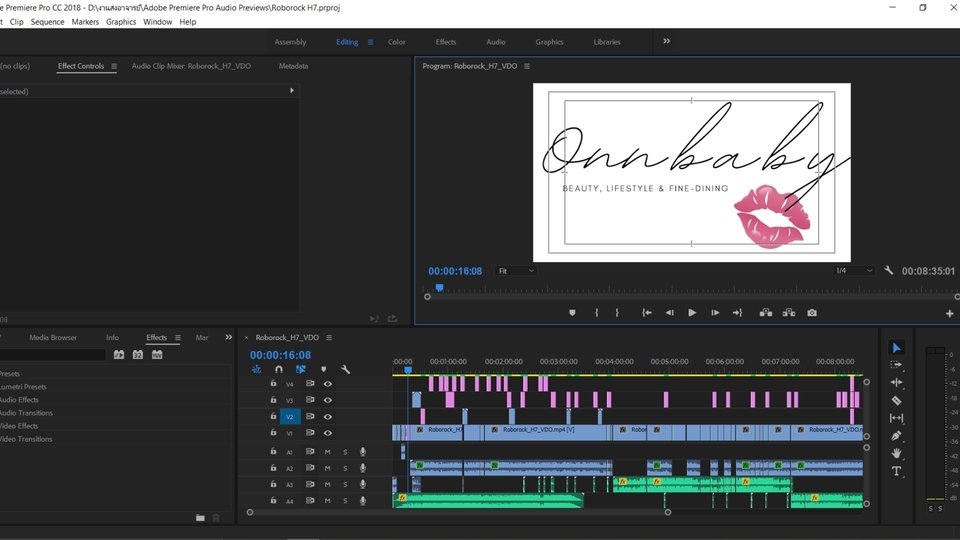The width and height of the screenshot is (960, 540).
Task: Mute audio track A1
Action: click(x=328, y=452)
